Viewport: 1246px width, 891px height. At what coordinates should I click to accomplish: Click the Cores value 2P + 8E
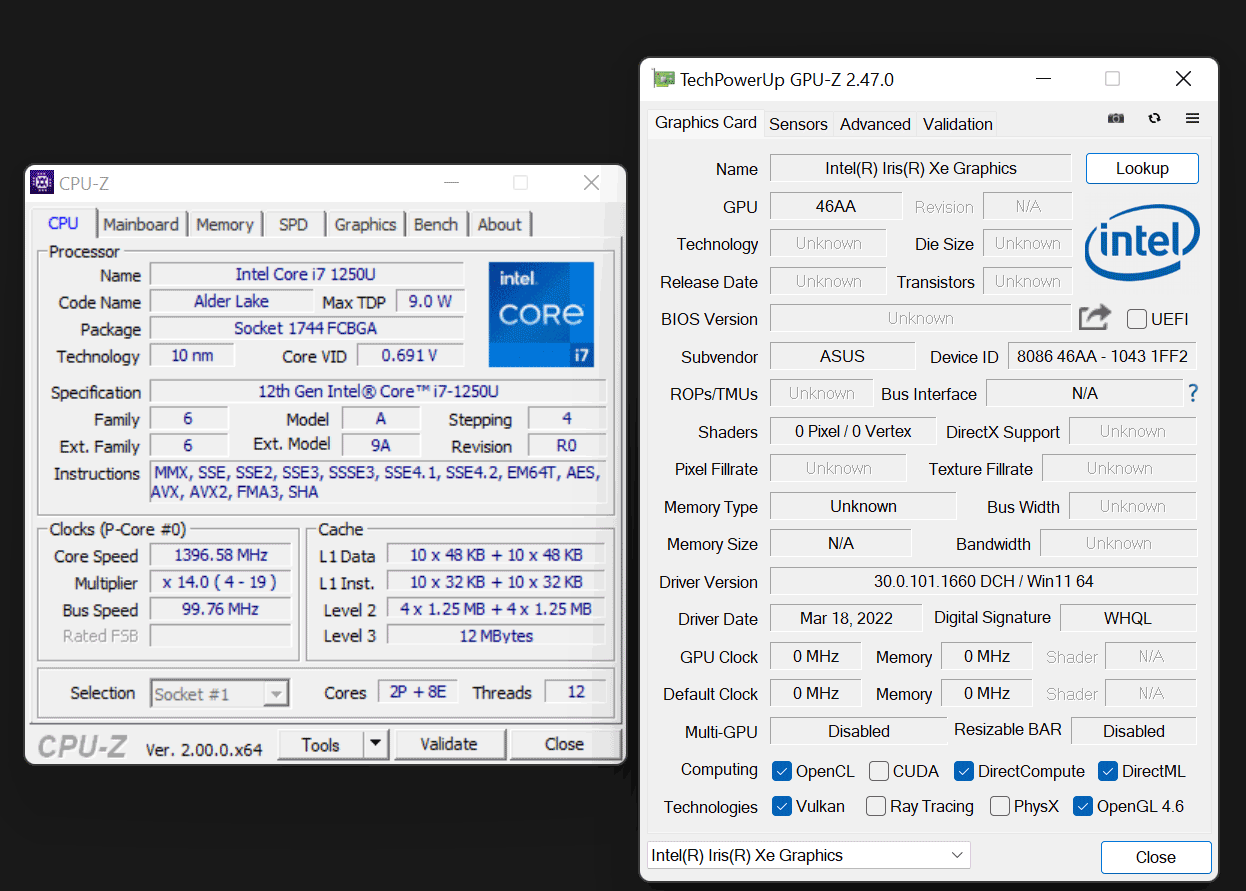418,692
